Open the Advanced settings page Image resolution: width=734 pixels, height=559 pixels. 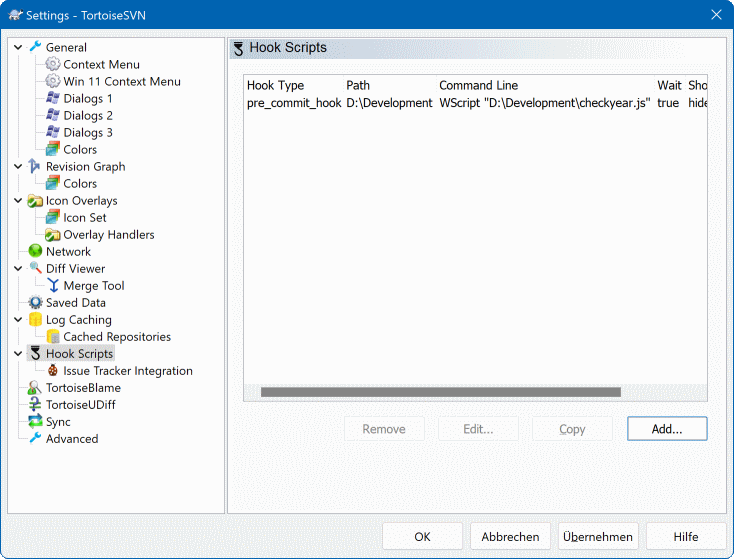tap(72, 439)
